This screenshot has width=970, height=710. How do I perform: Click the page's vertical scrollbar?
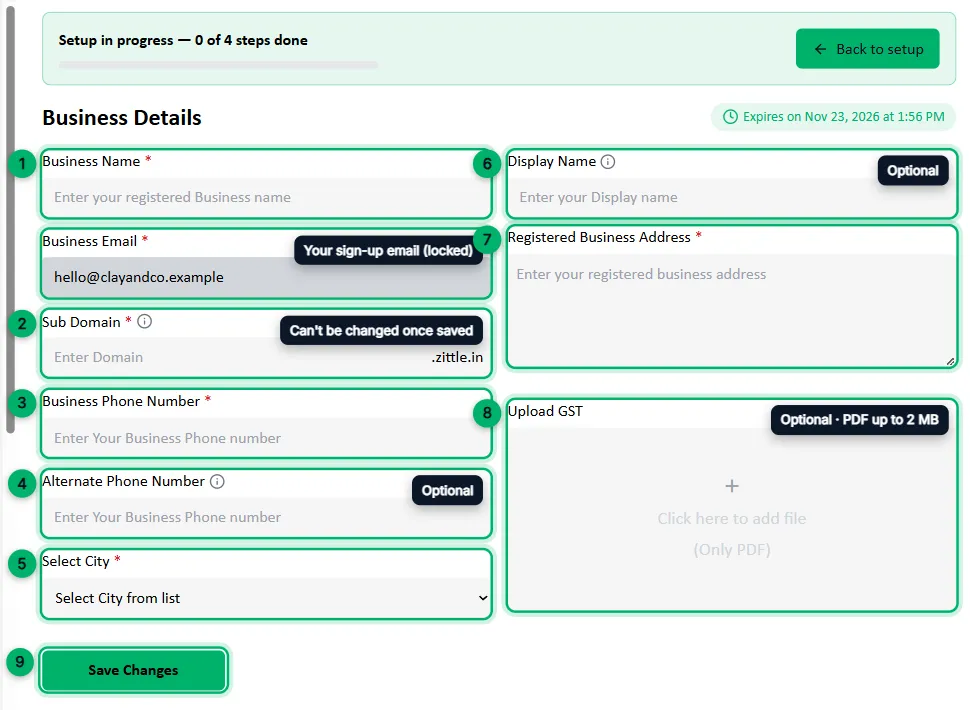(x=10, y=220)
